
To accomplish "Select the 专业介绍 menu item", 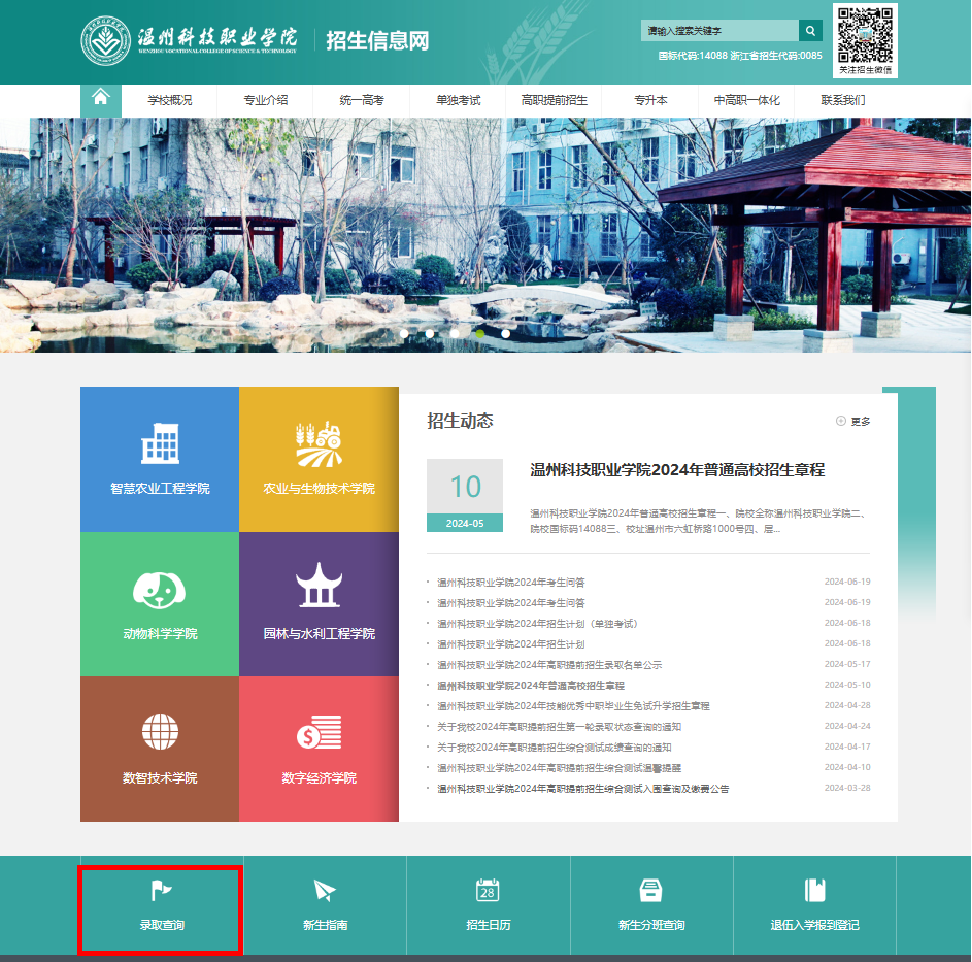I will tap(265, 100).
